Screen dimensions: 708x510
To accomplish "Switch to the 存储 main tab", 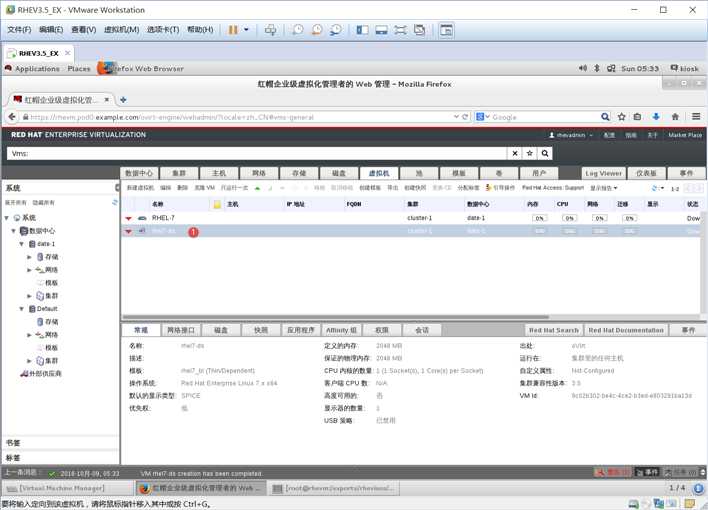I will pos(299,173).
